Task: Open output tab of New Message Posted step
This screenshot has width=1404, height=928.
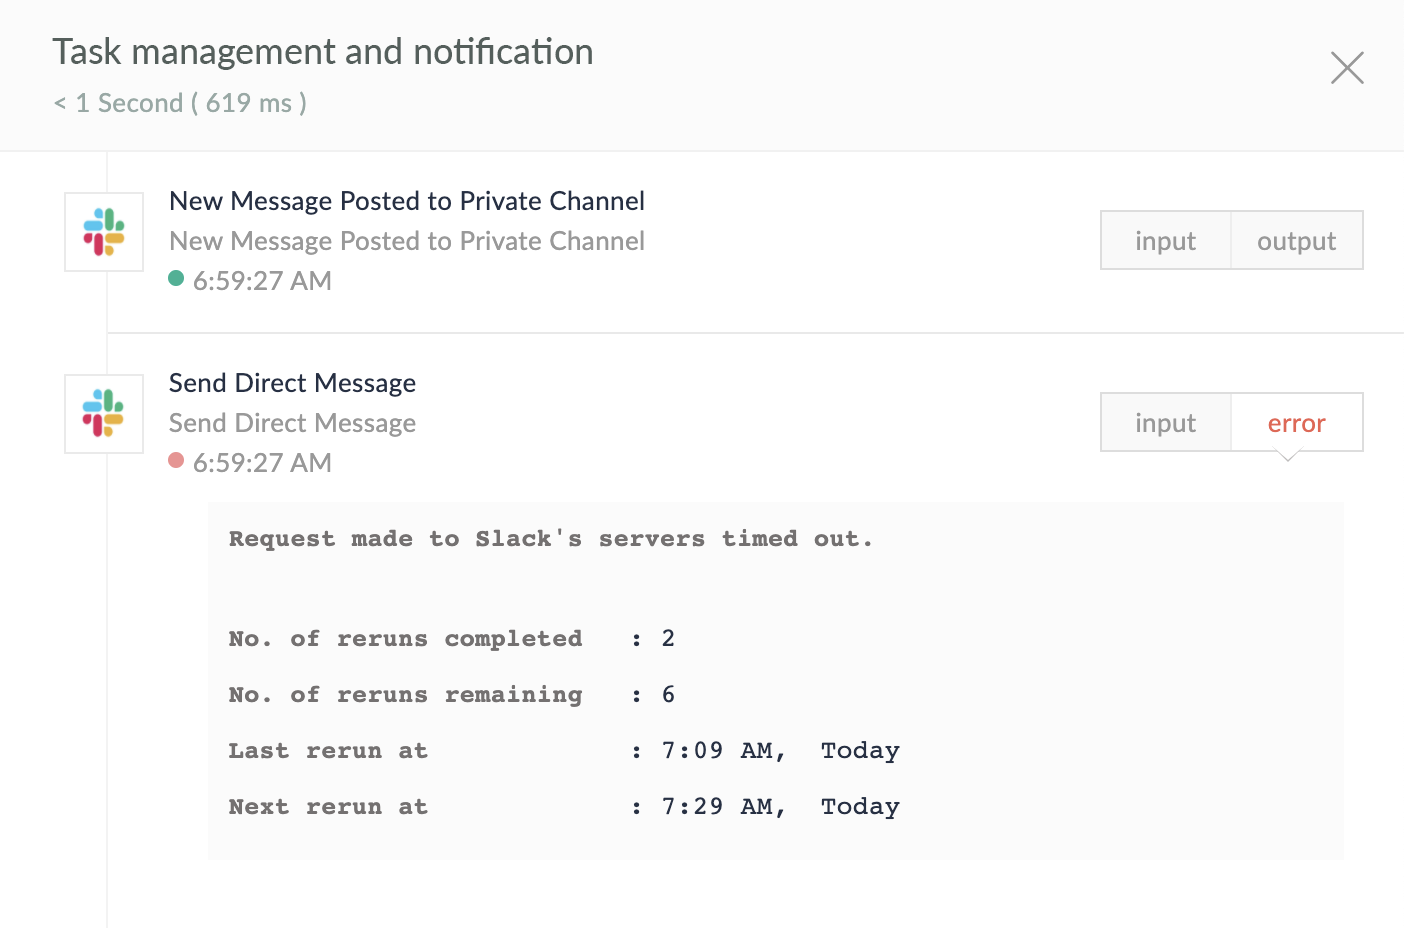Action: pos(1296,241)
